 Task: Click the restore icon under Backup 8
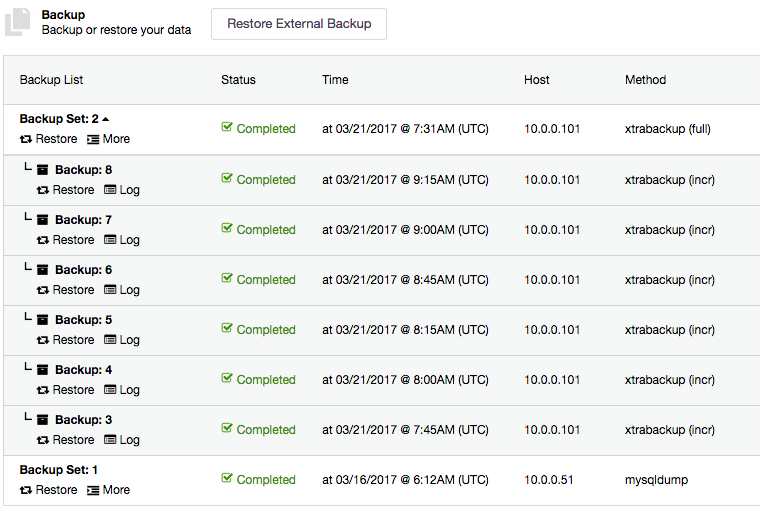43,190
